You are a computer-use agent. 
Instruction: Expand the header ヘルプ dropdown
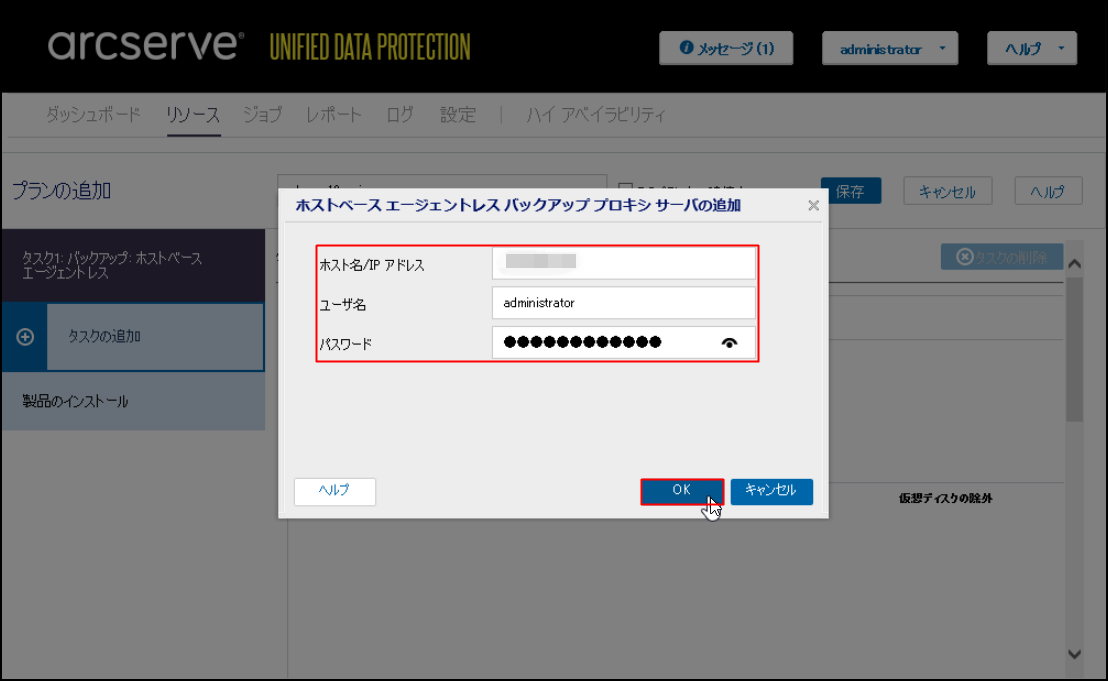tap(1032, 48)
